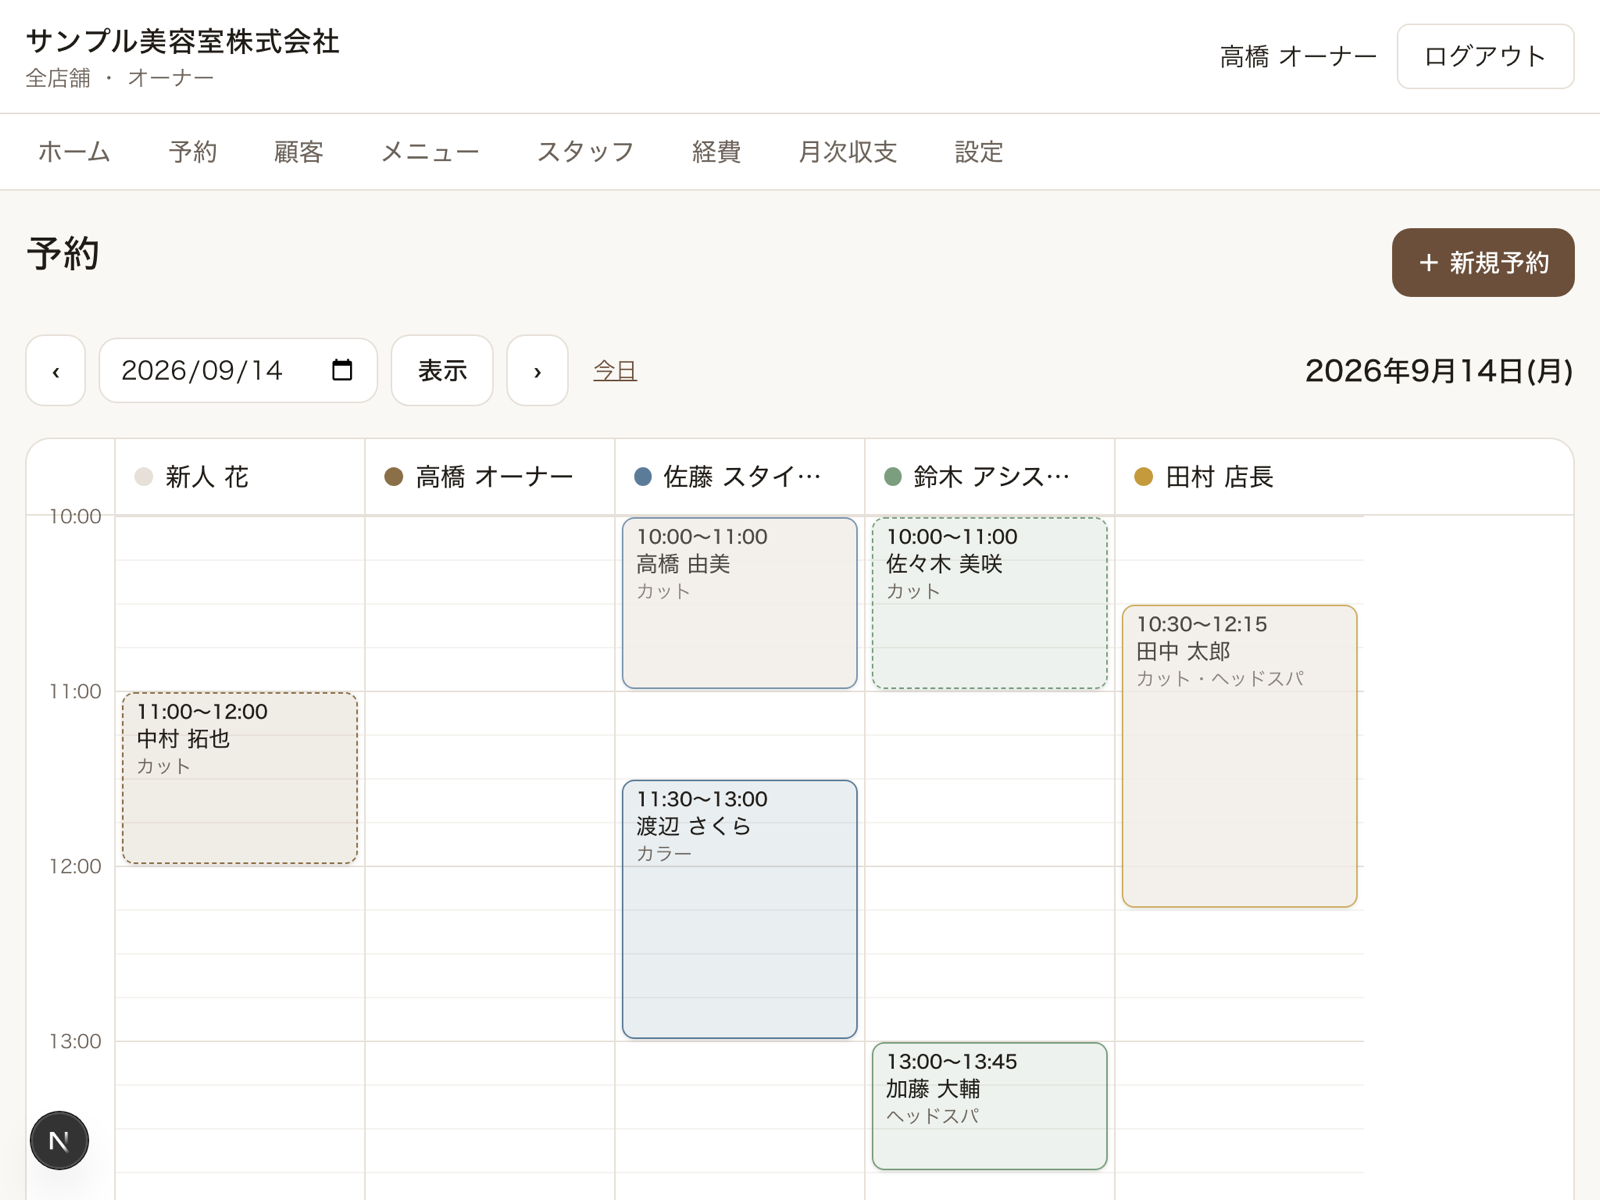Click the Next.js dev tools N badge
This screenshot has height=1200, width=1600.
(x=59, y=1140)
